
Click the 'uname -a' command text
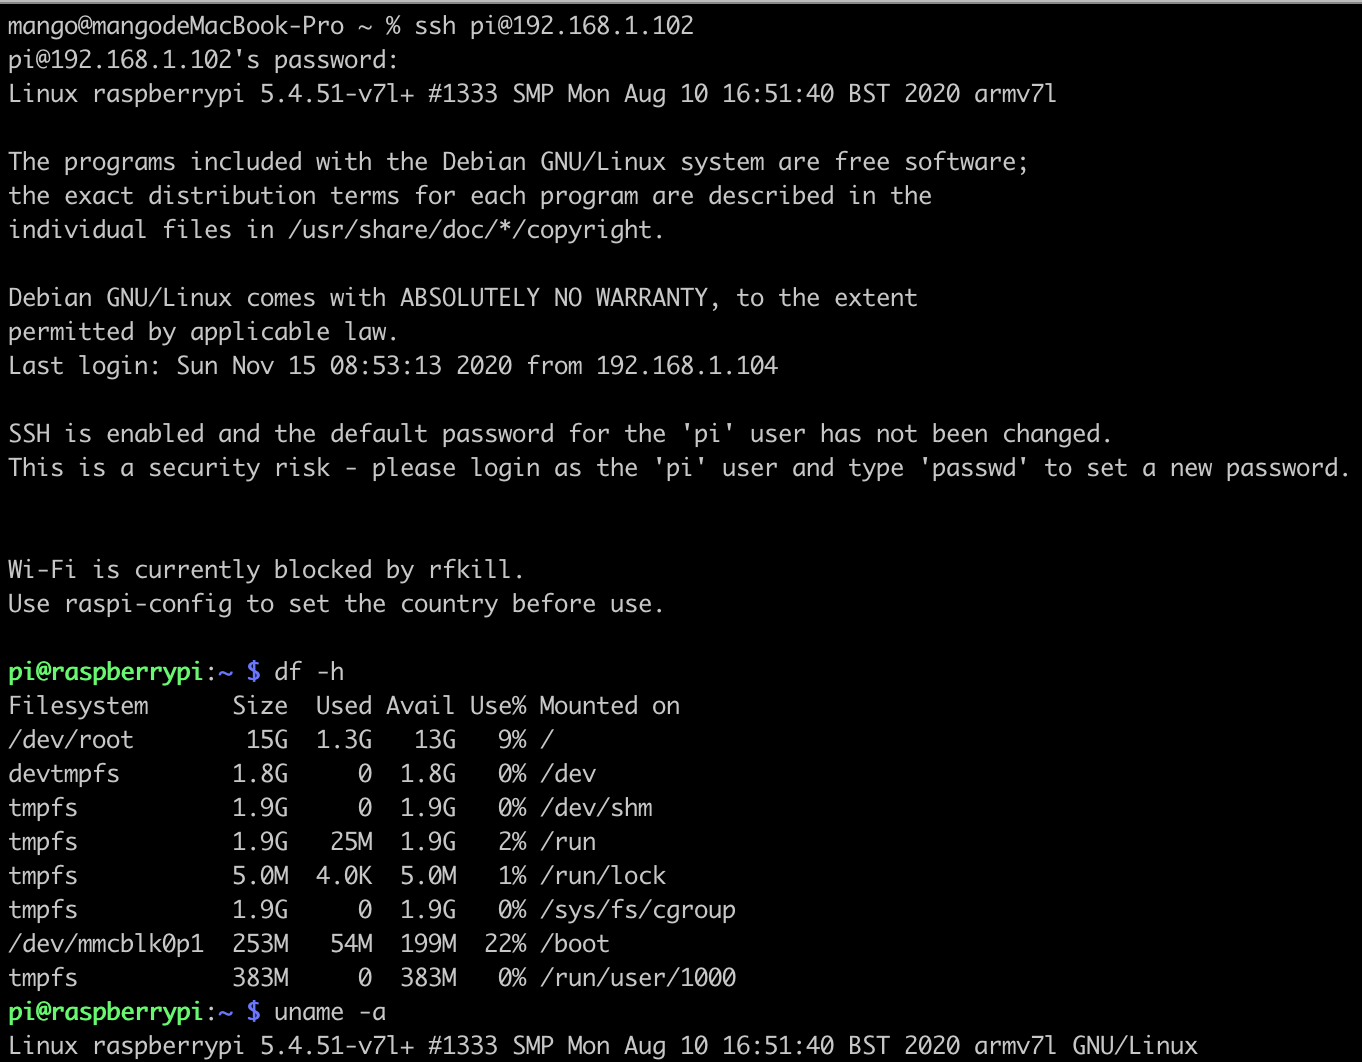coord(330,1012)
